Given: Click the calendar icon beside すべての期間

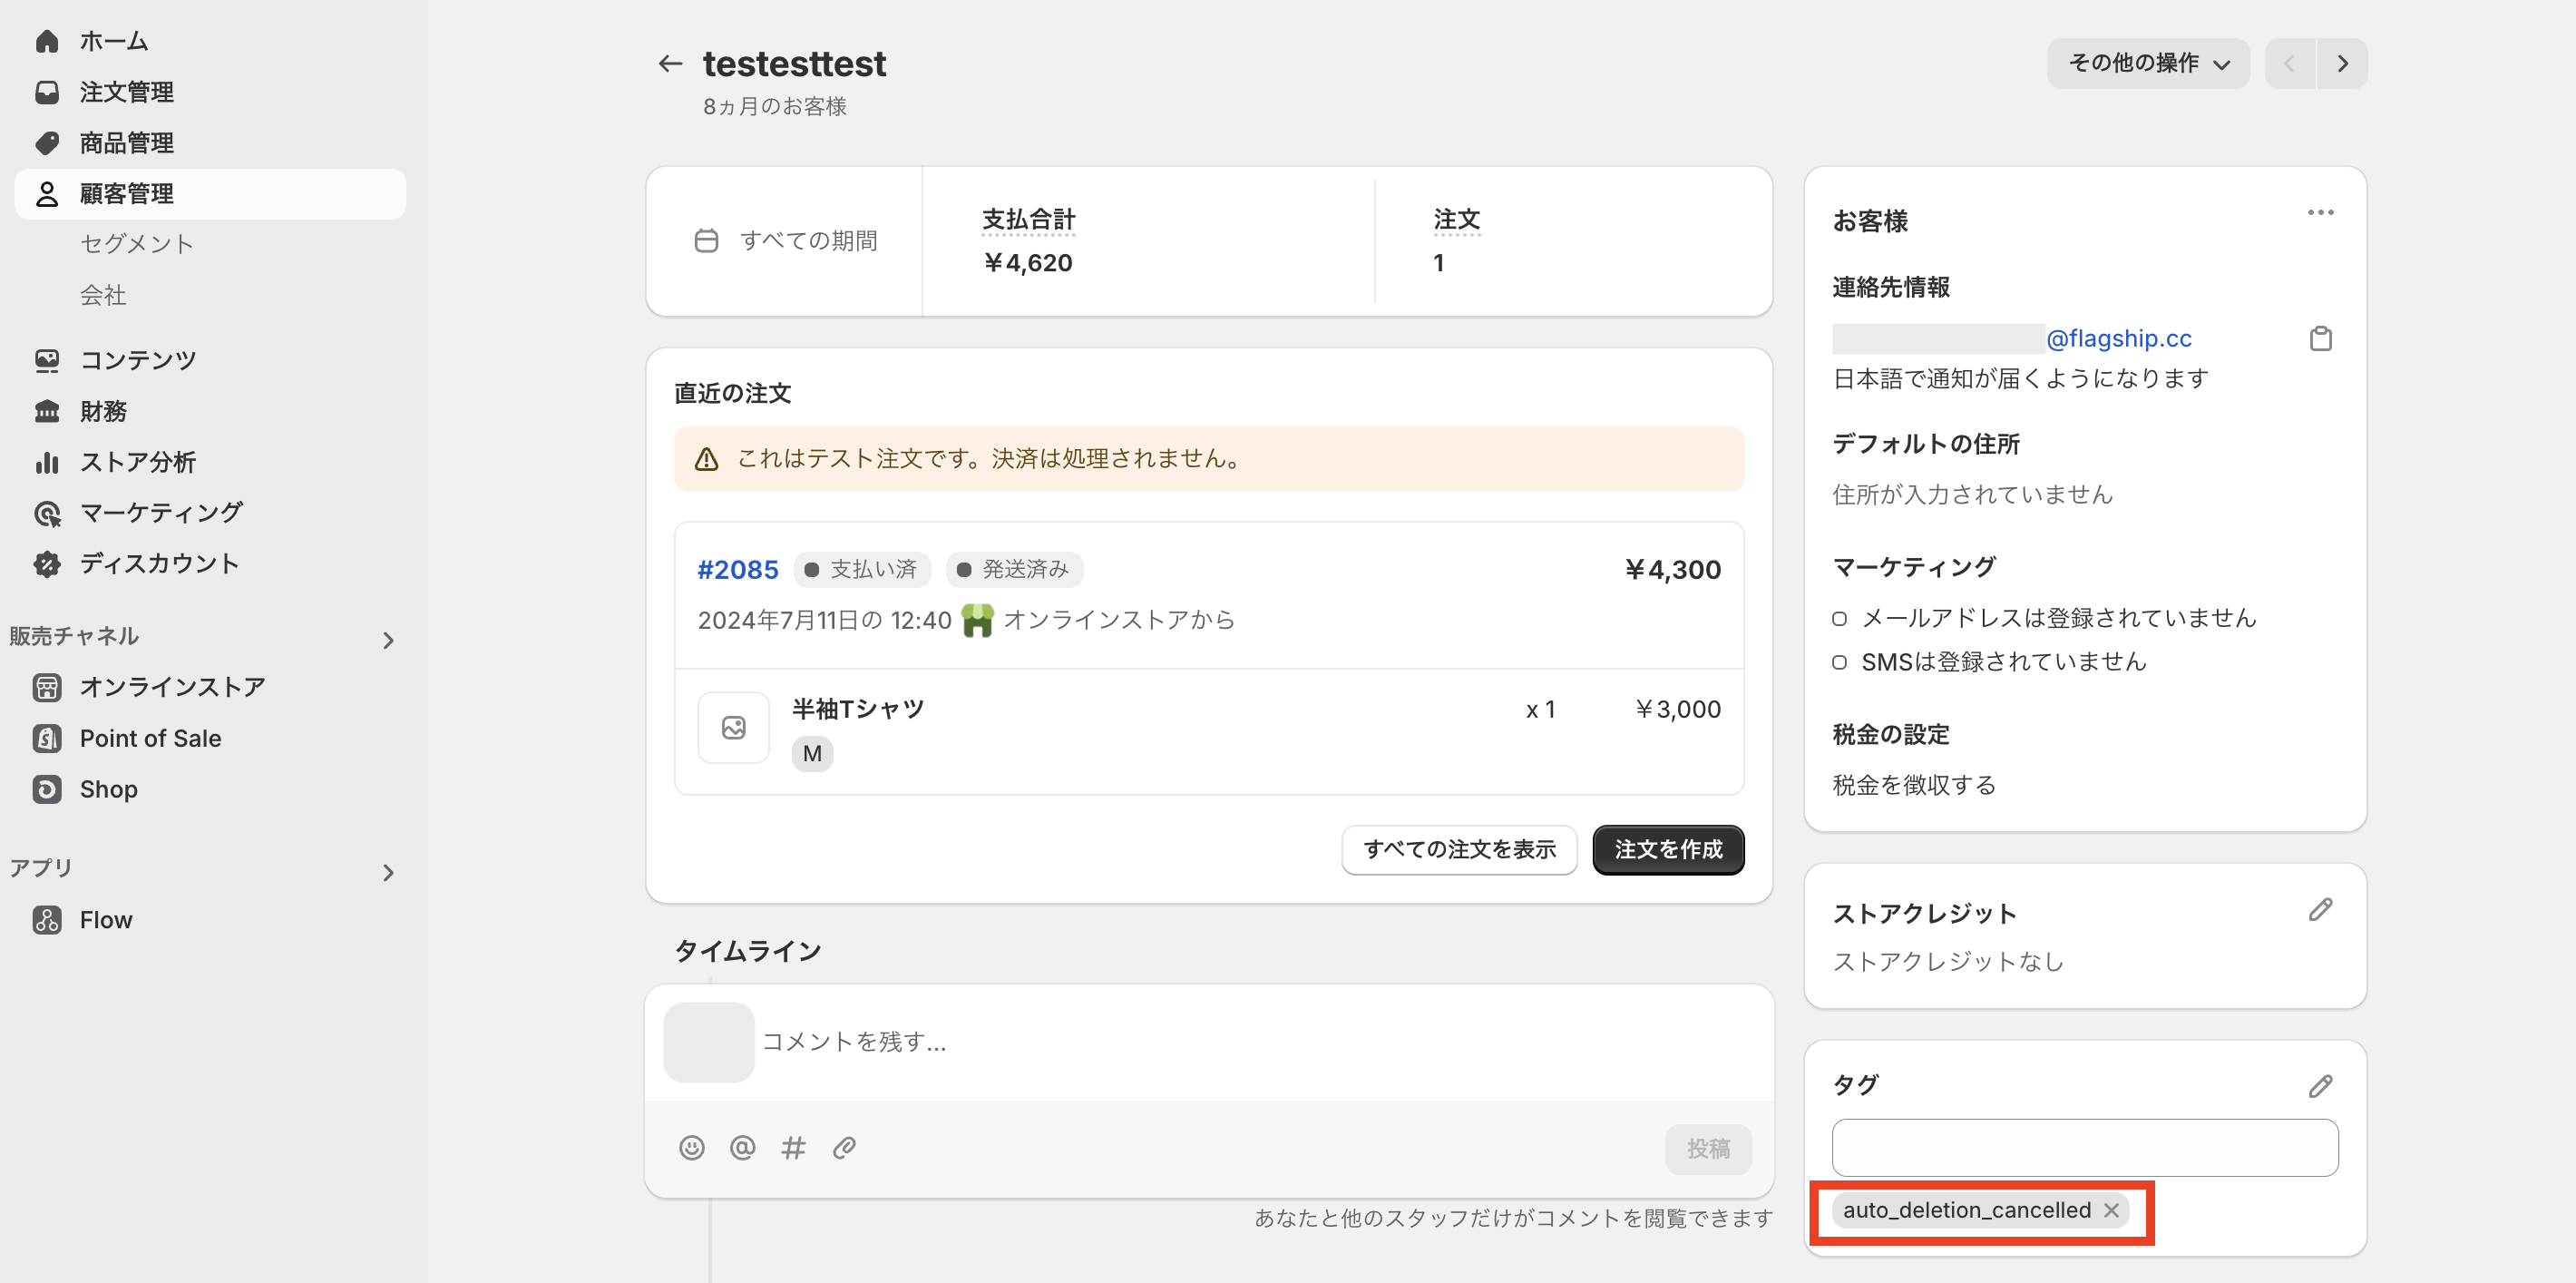Looking at the screenshot, I should (x=706, y=241).
